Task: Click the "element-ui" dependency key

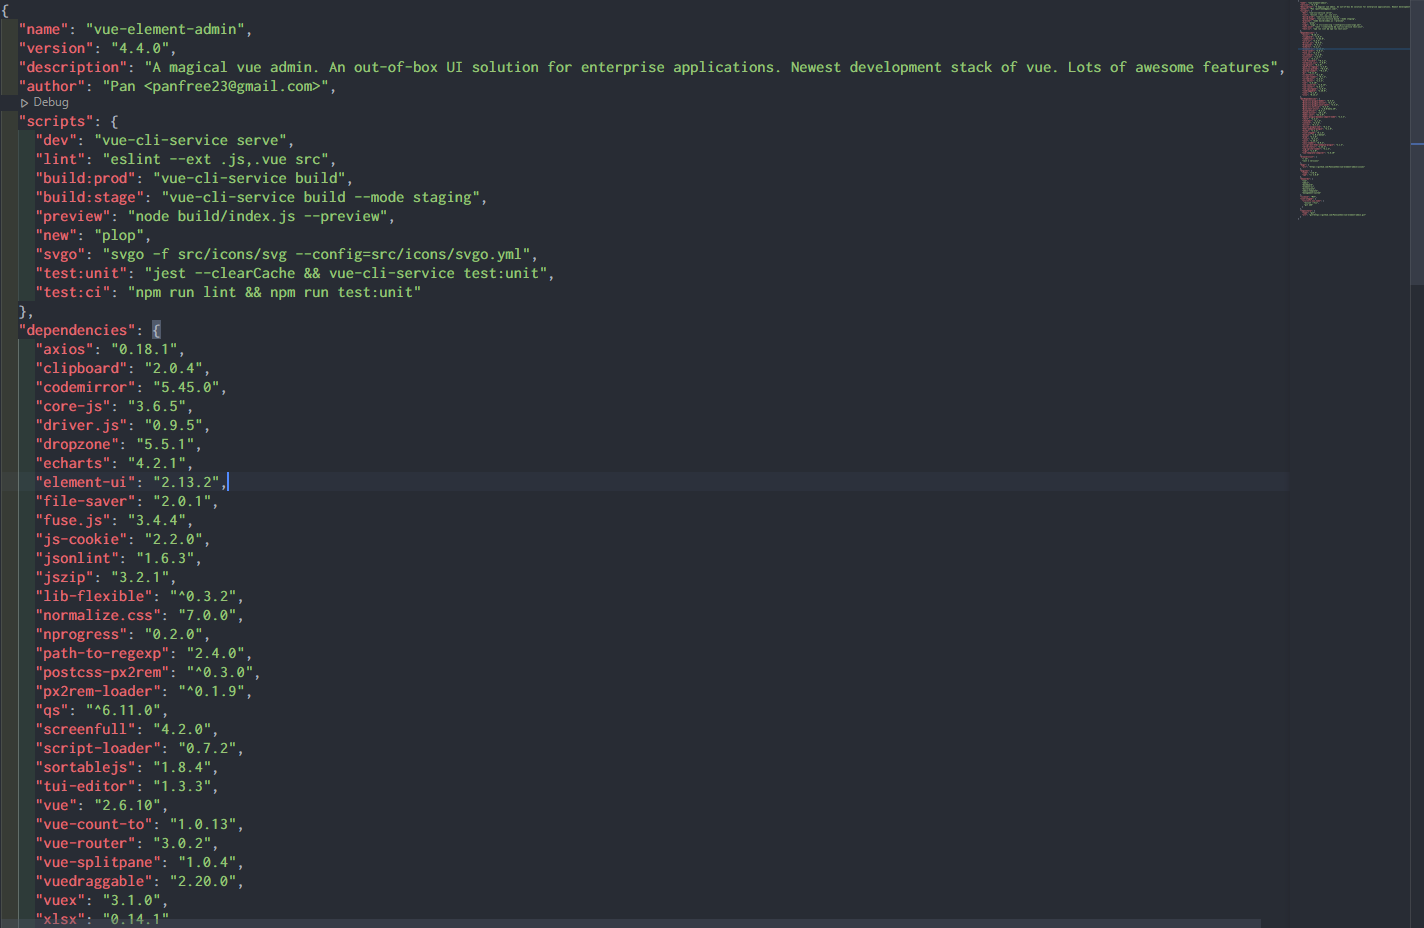Action: click(x=86, y=482)
